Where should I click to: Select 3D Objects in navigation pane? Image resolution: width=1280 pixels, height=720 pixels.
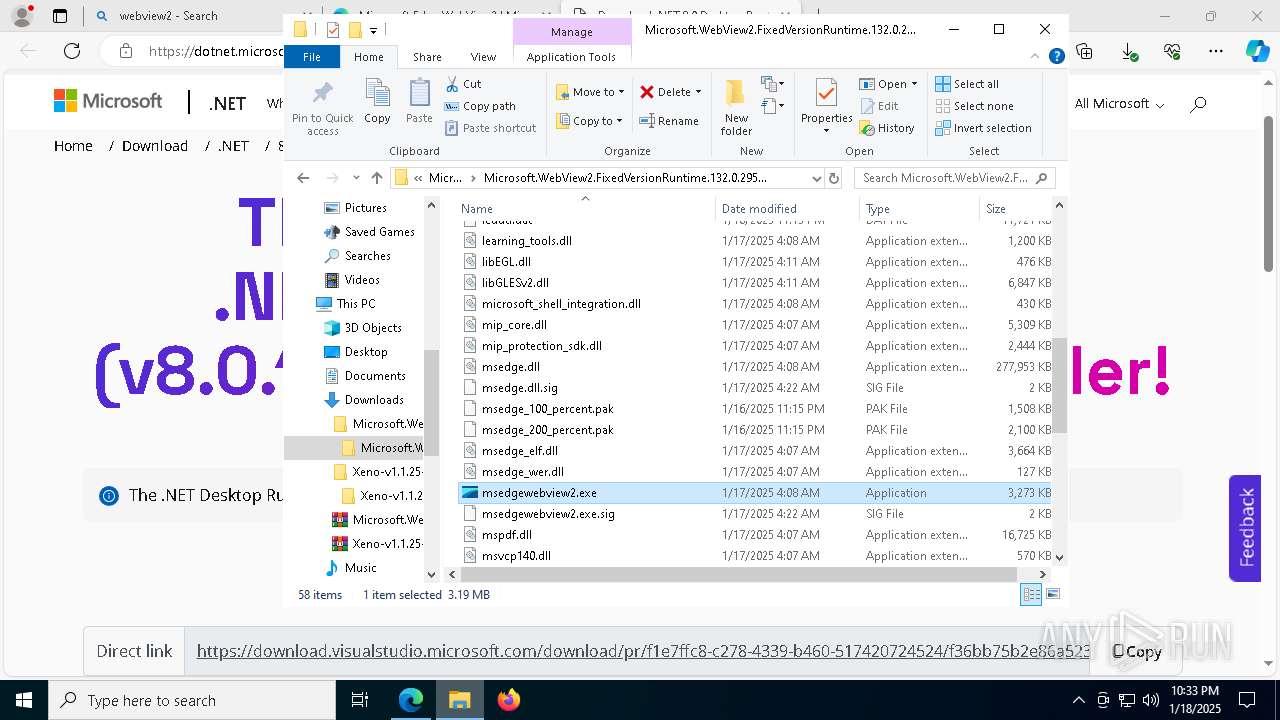pos(373,328)
